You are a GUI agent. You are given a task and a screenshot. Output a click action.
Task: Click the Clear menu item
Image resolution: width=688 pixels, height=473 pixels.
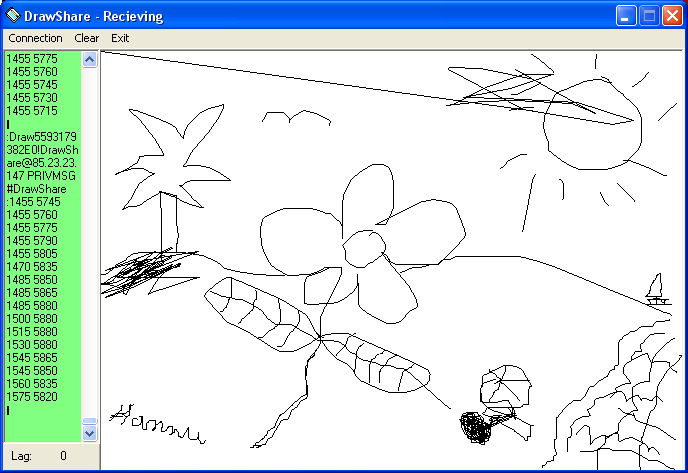point(87,38)
